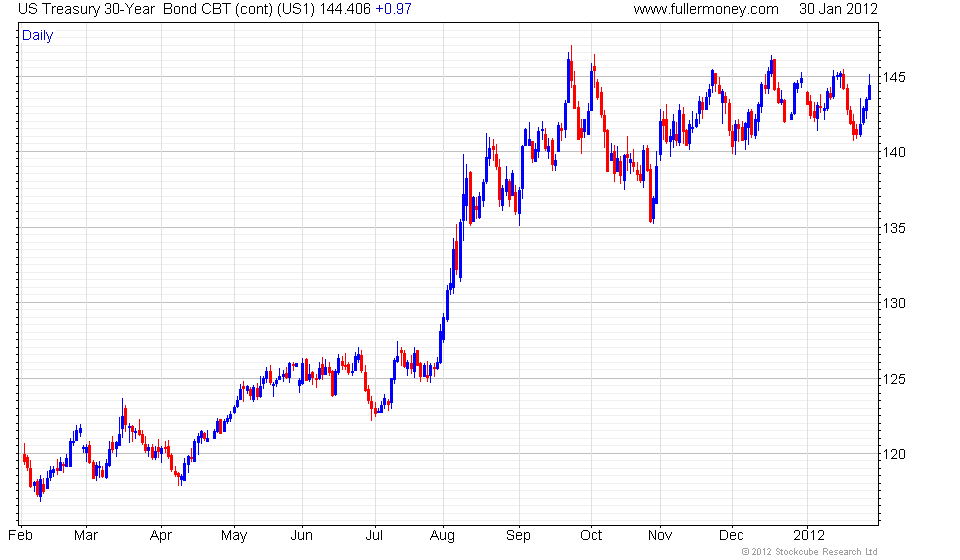Click the 'May' x-axis label
The width and height of the screenshot is (960, 560).
coord(234,536)
